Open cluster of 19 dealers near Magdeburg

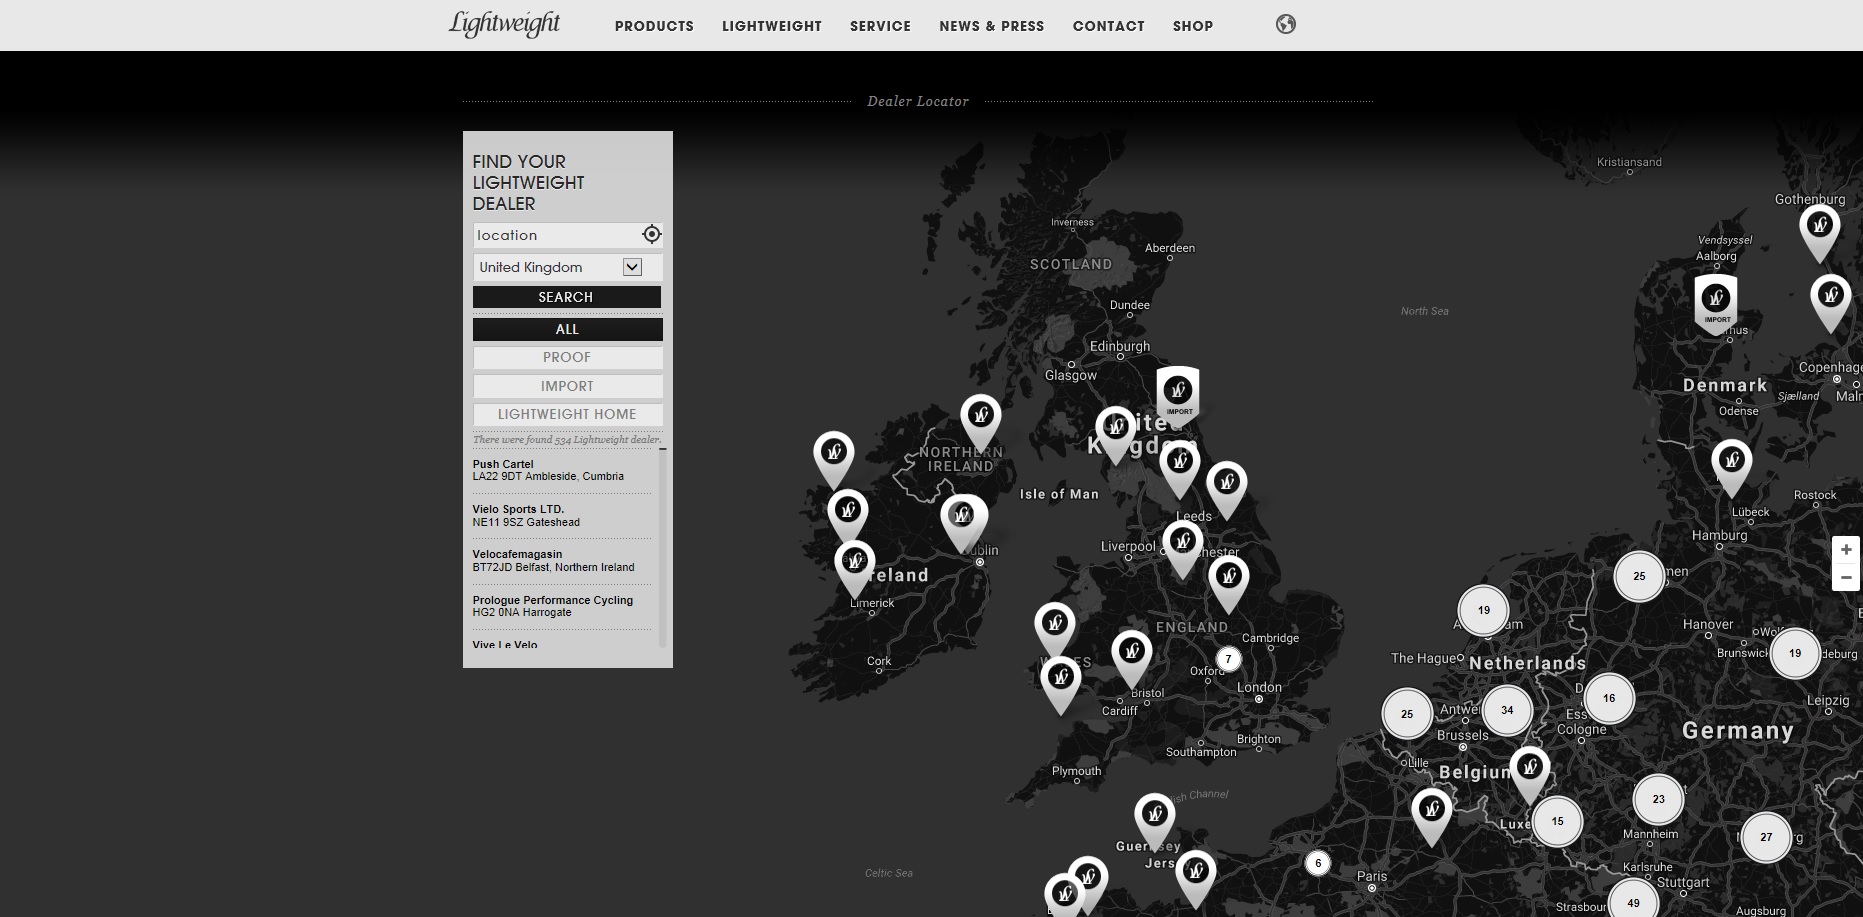click(1795, 653)
